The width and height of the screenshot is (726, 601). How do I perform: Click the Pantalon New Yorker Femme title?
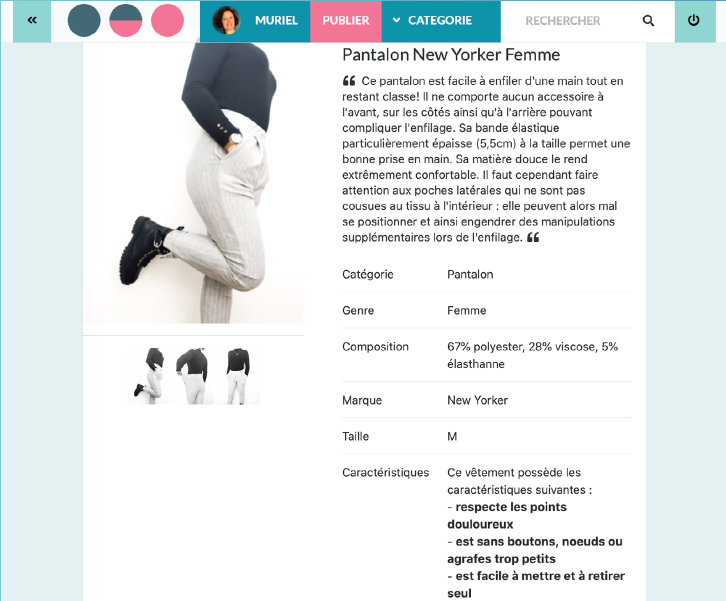(x=451, y=55)
